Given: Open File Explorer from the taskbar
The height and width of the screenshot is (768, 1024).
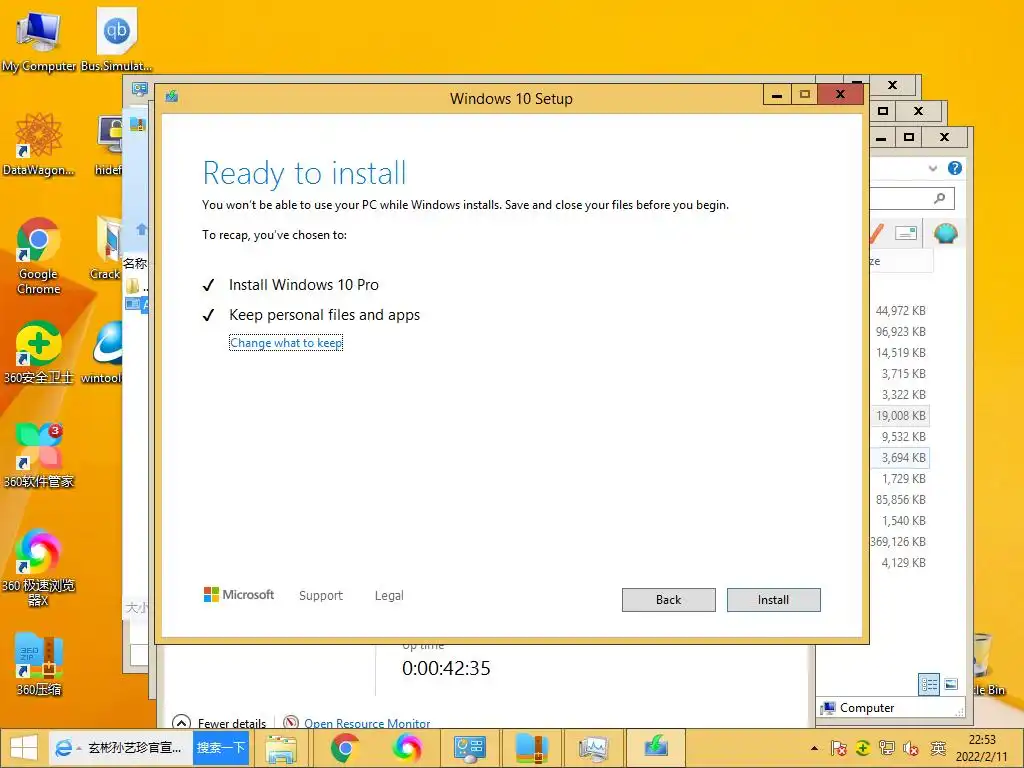Looking at the screenshot, I should pyautogui.click(x=281, y=748).
